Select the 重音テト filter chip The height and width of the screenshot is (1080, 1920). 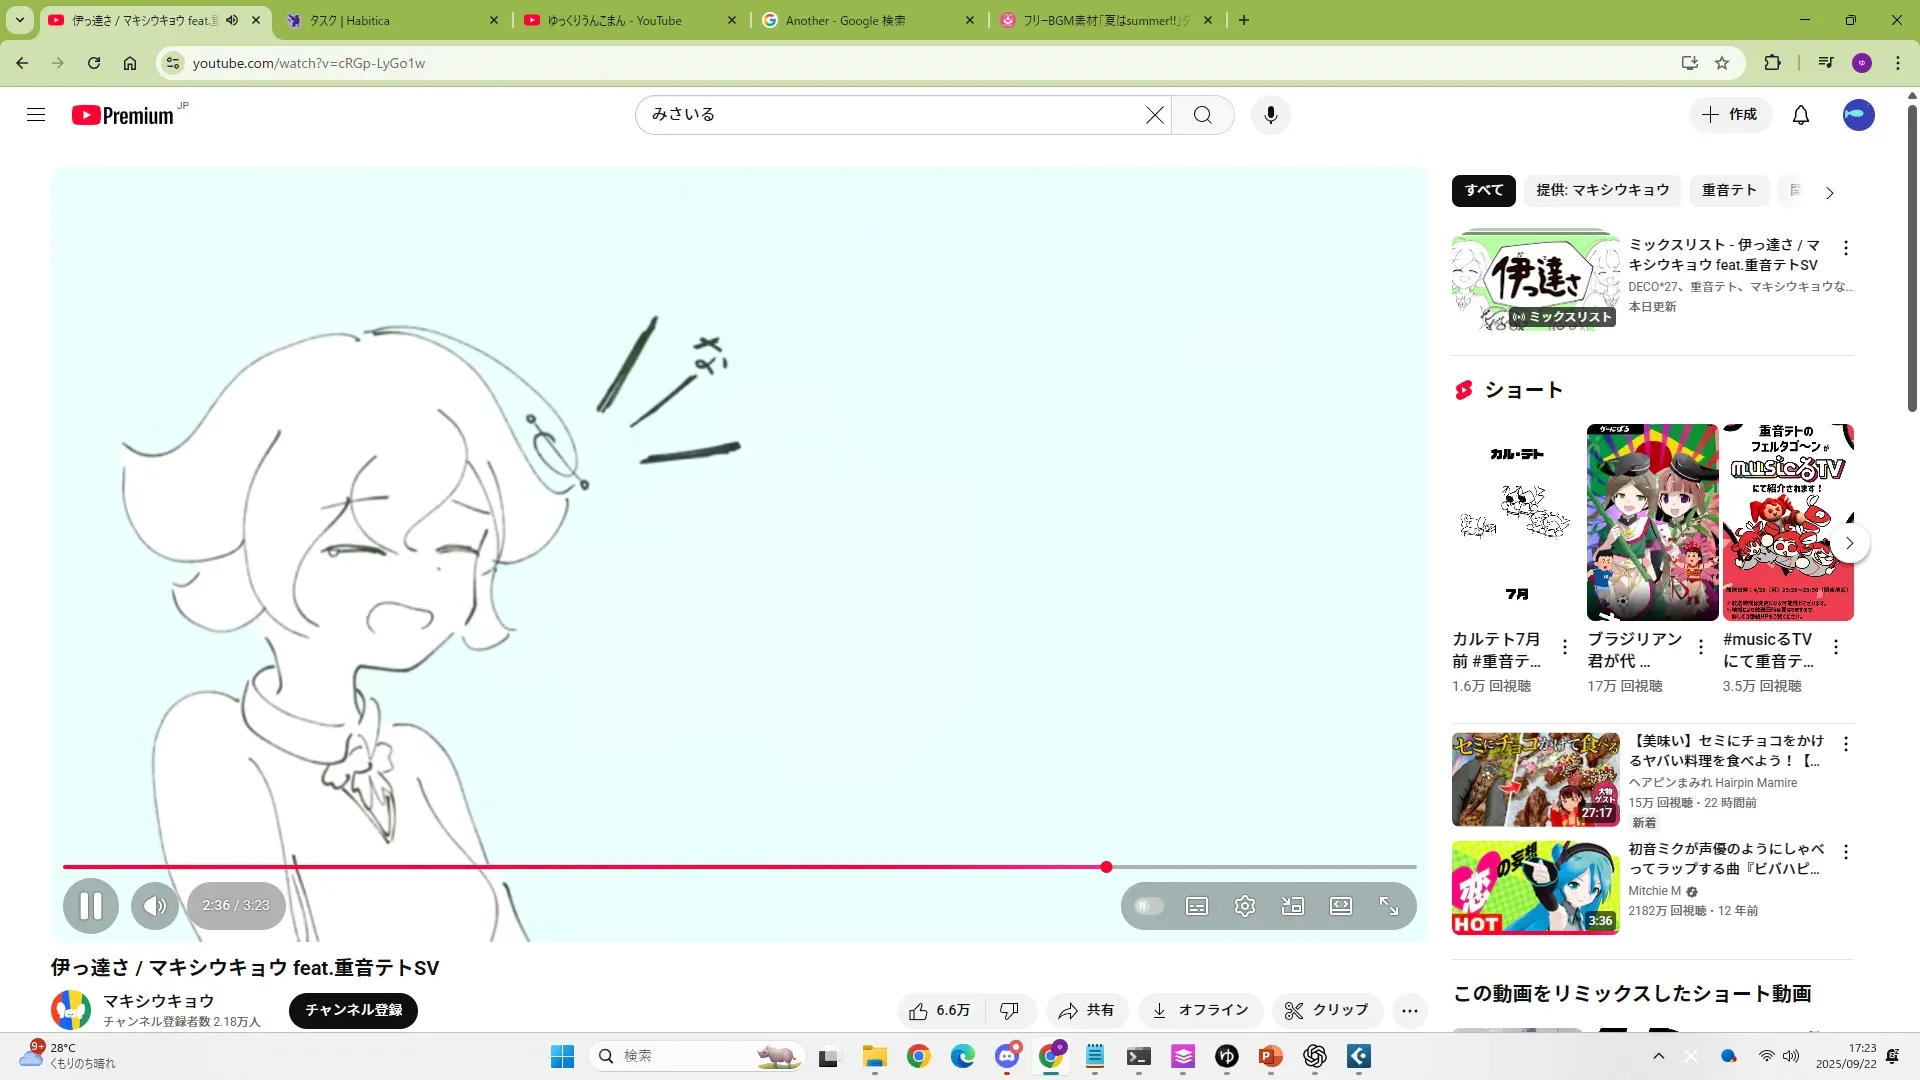(x=1728, y=190)
